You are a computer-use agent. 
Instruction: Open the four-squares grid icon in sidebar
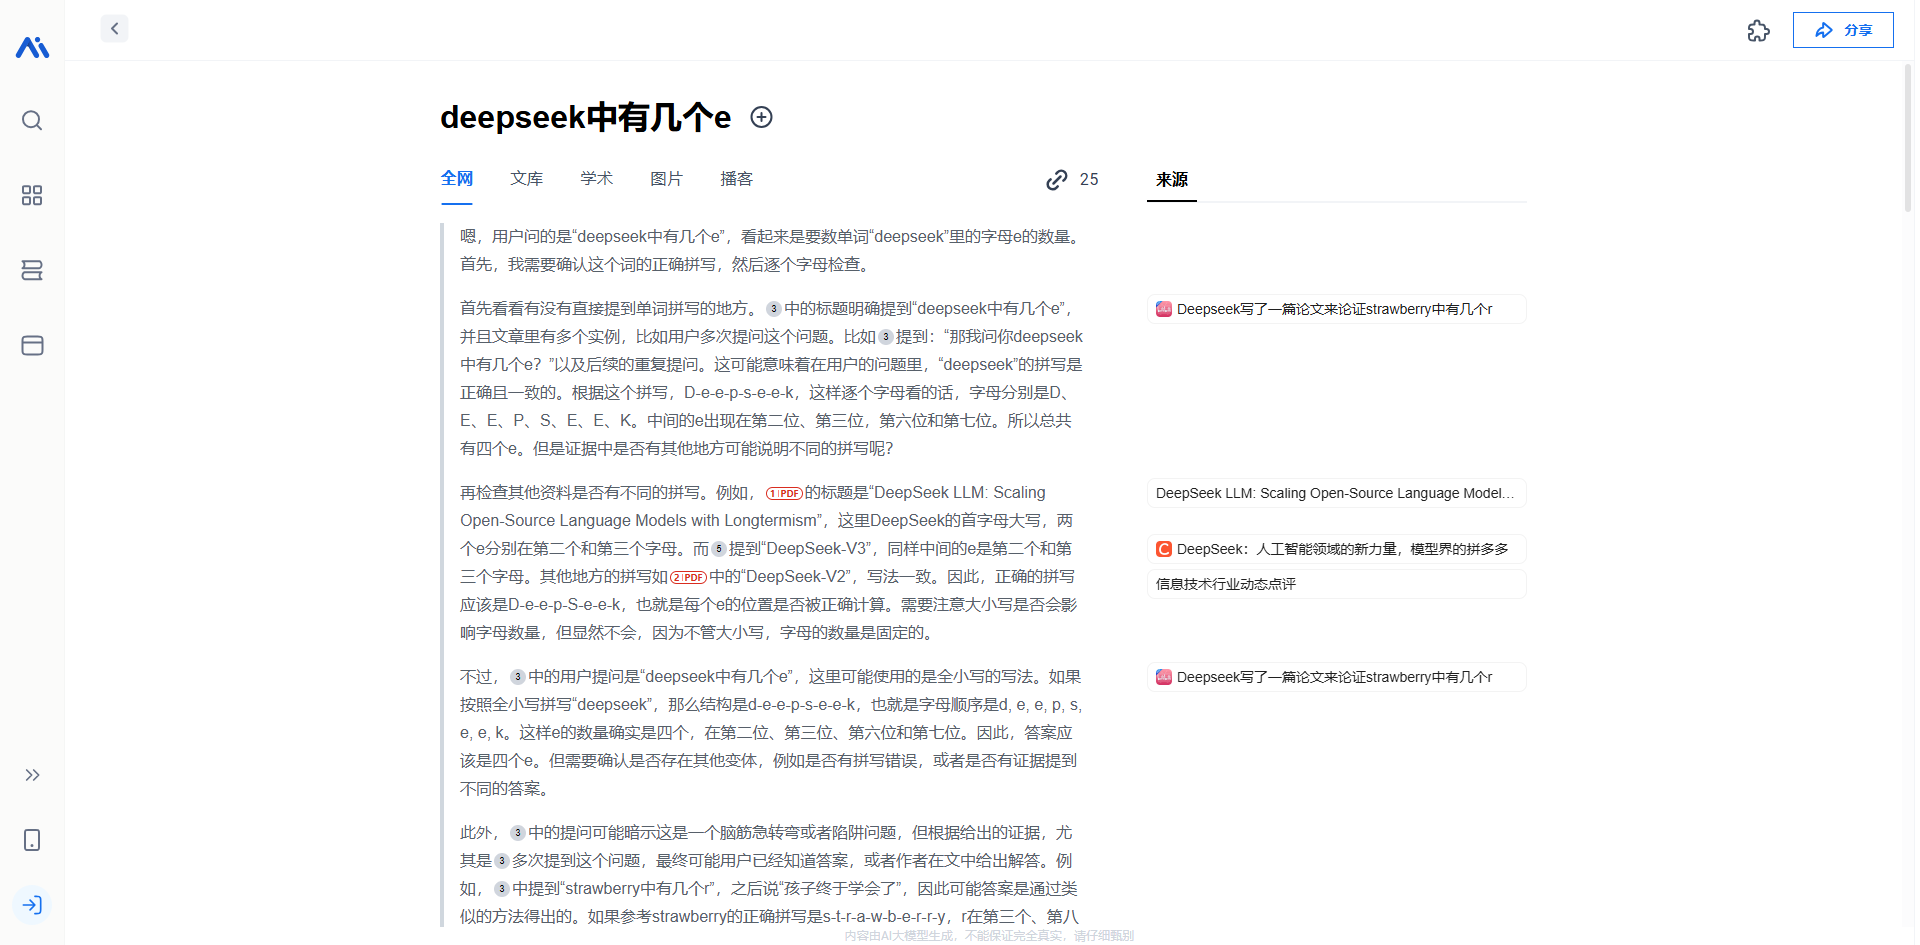[x=32, y=195]
